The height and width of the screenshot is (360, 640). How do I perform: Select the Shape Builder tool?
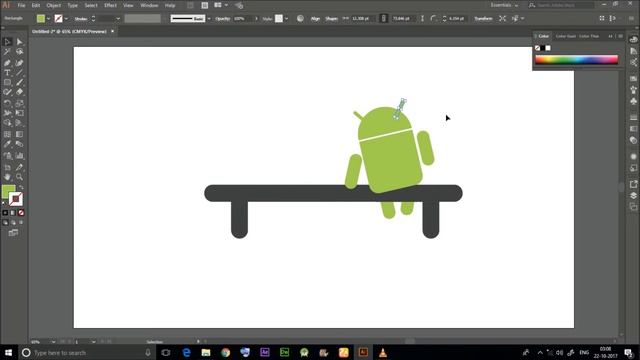pyautogui.click(x=7, y=123)
